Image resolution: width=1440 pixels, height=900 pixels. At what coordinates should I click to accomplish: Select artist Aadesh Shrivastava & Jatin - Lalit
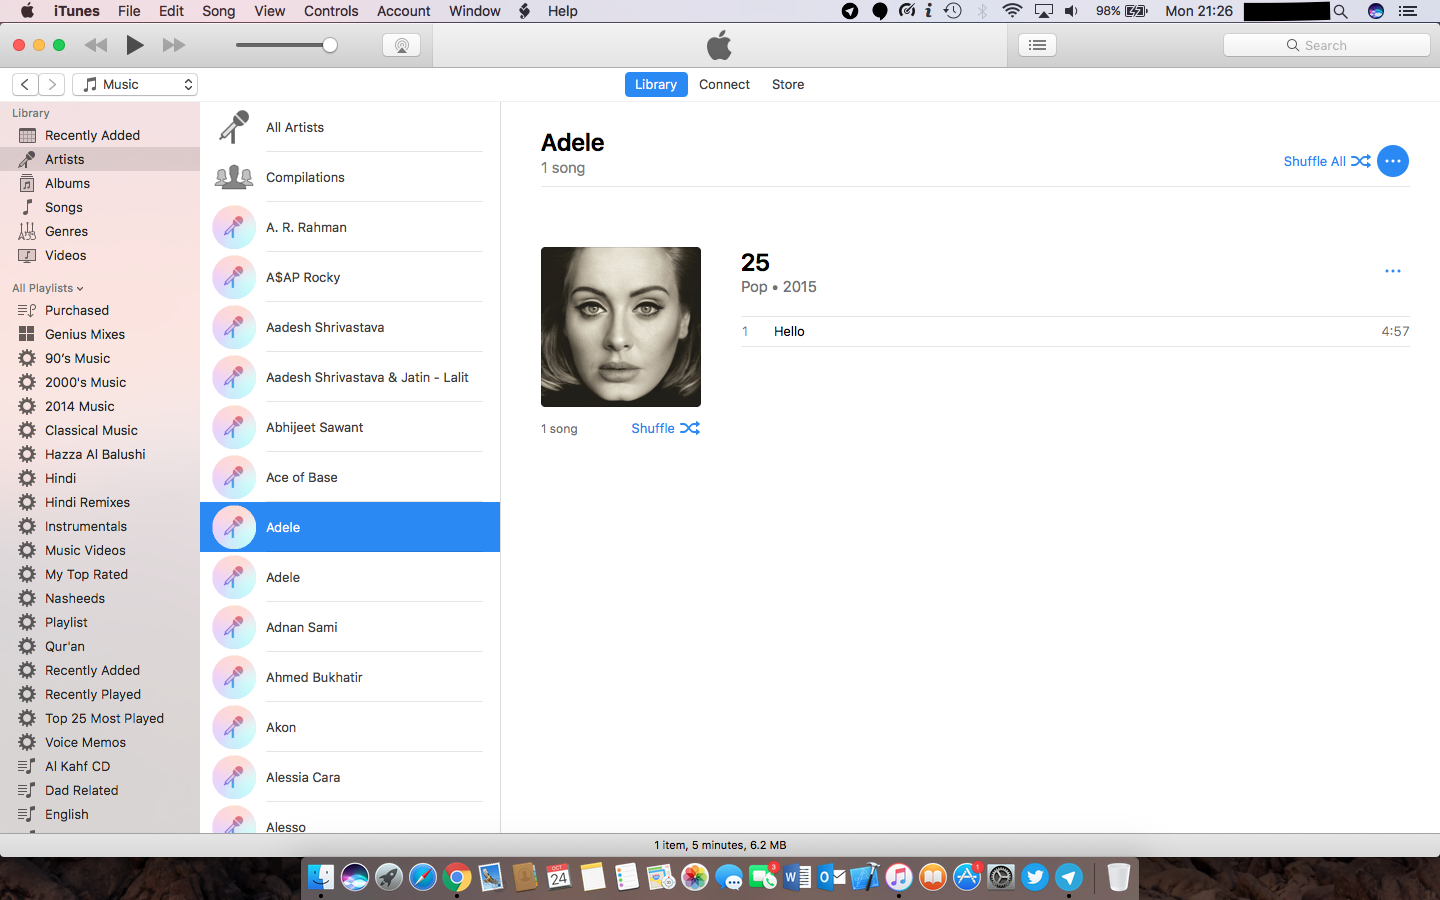click(x=350, y=377)
